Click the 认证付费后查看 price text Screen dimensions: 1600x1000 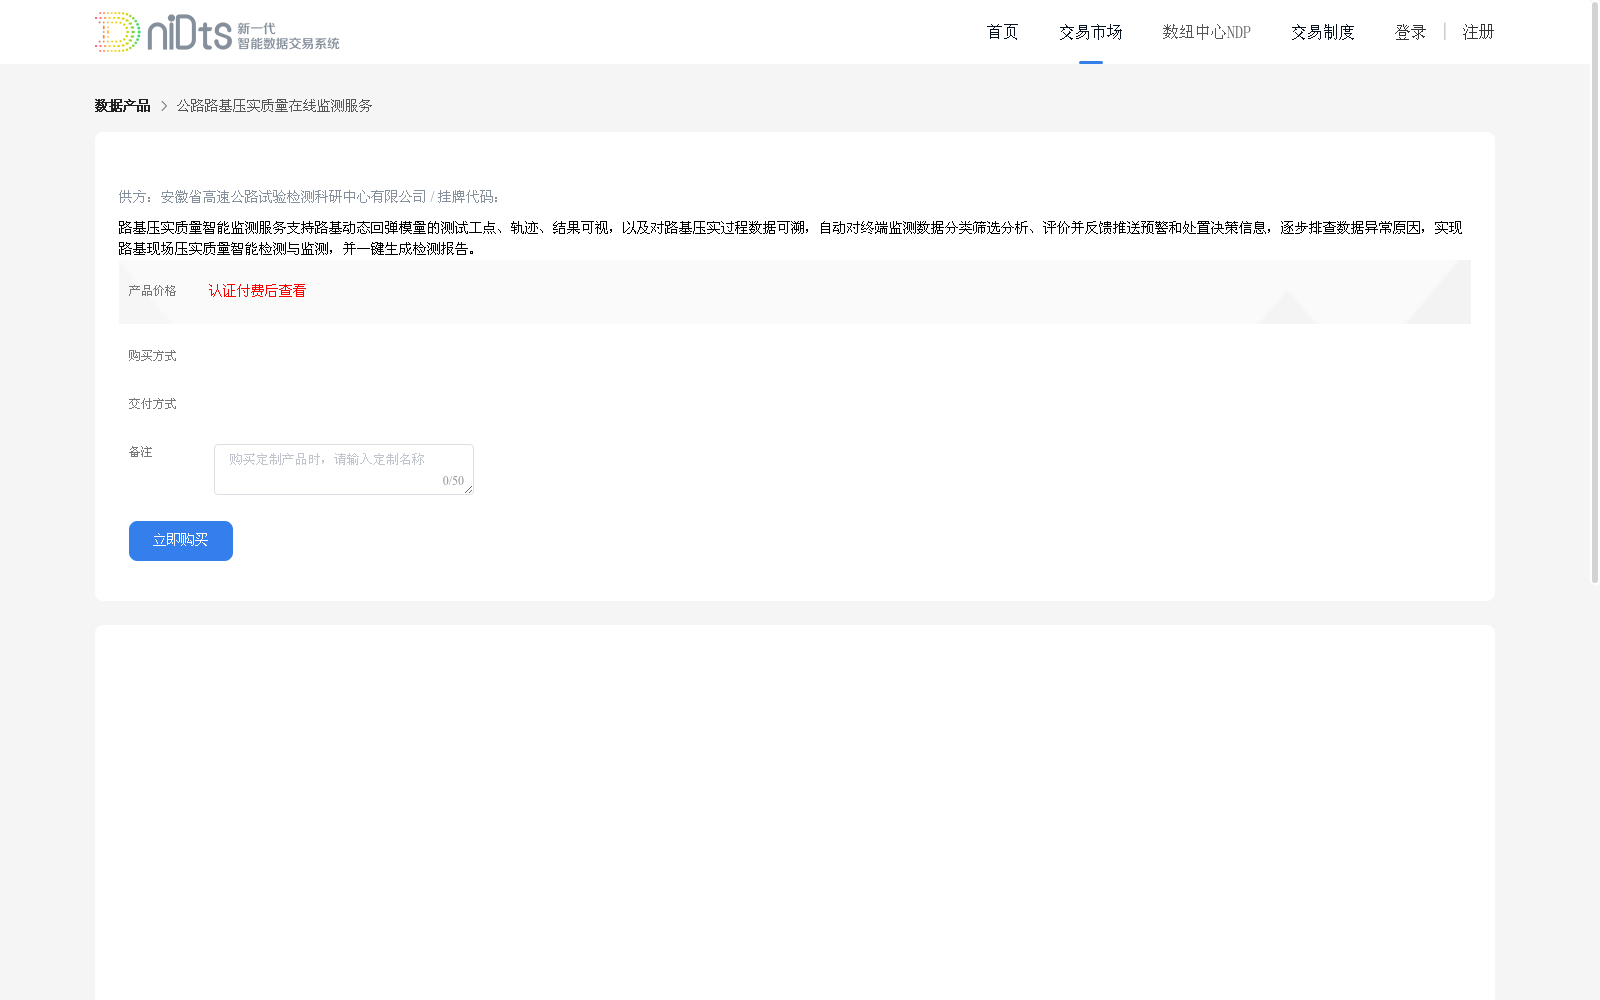pyautogui.click(x=257, y=291)
